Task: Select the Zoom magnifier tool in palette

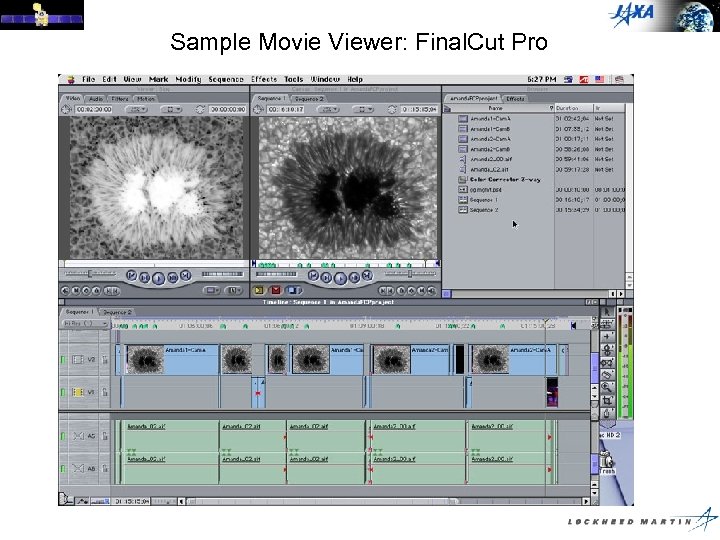Action: pos(607,387)
